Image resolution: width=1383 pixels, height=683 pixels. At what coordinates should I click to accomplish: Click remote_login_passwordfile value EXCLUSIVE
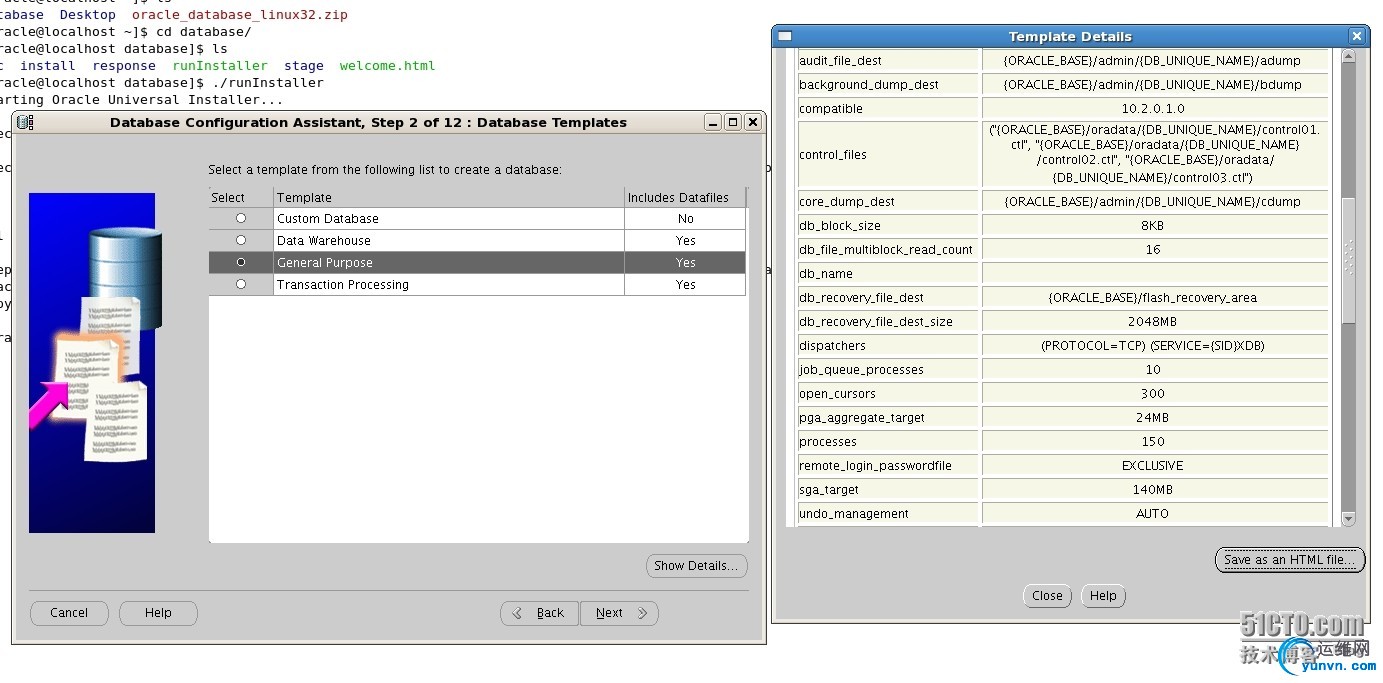click(x=1153, y=465)
